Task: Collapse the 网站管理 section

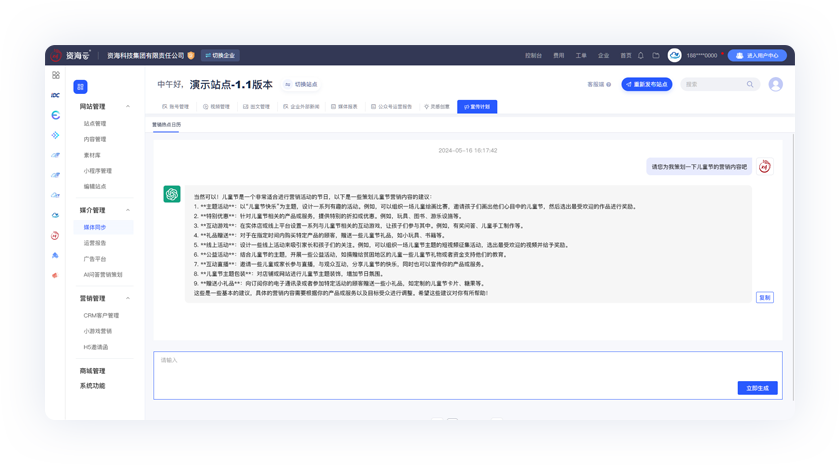Action: 128,106
